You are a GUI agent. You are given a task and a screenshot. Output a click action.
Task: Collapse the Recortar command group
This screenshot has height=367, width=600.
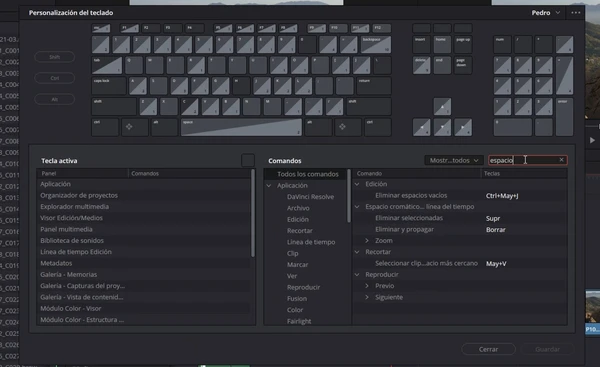[357, 252]
